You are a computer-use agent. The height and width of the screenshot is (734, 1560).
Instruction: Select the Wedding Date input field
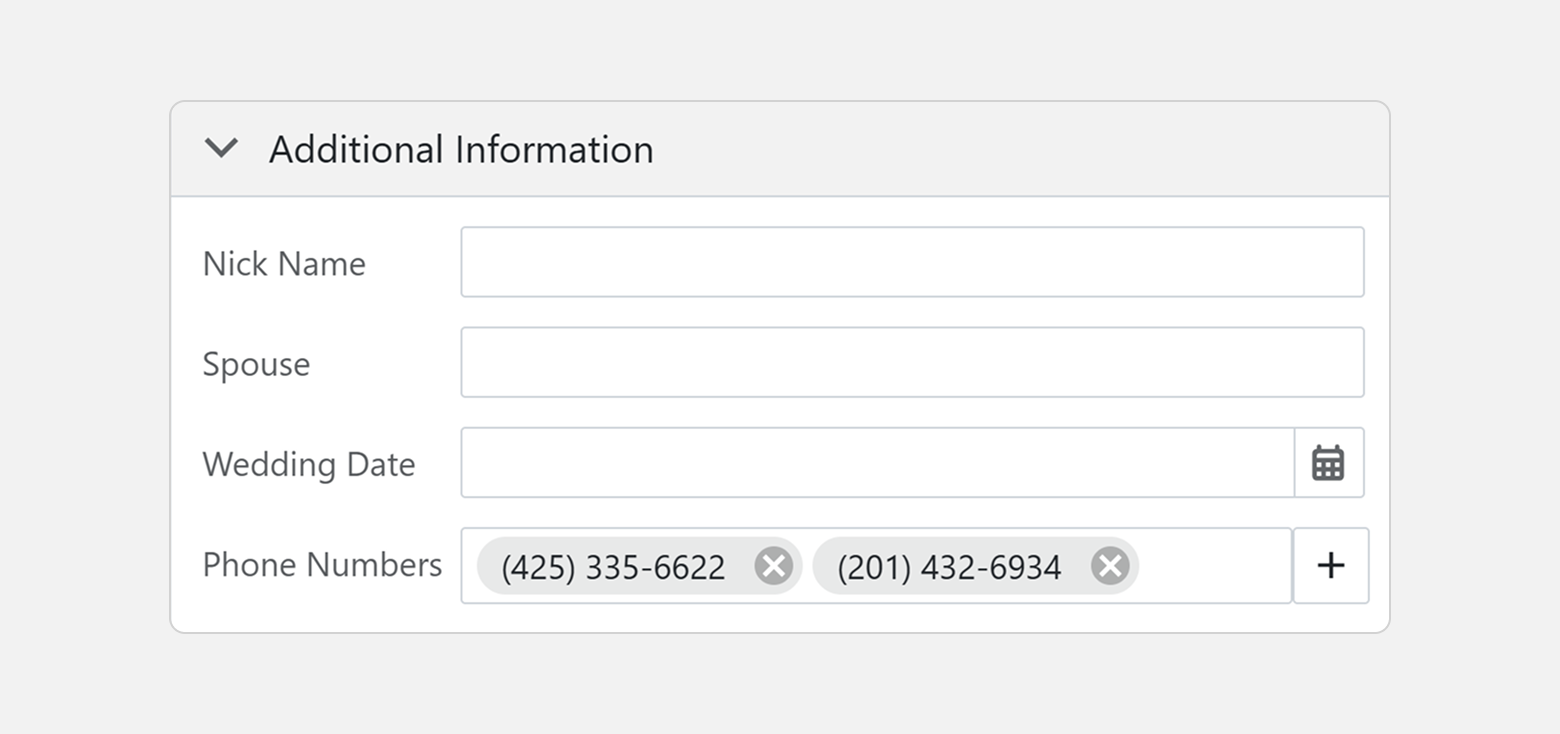click(877, 463)
